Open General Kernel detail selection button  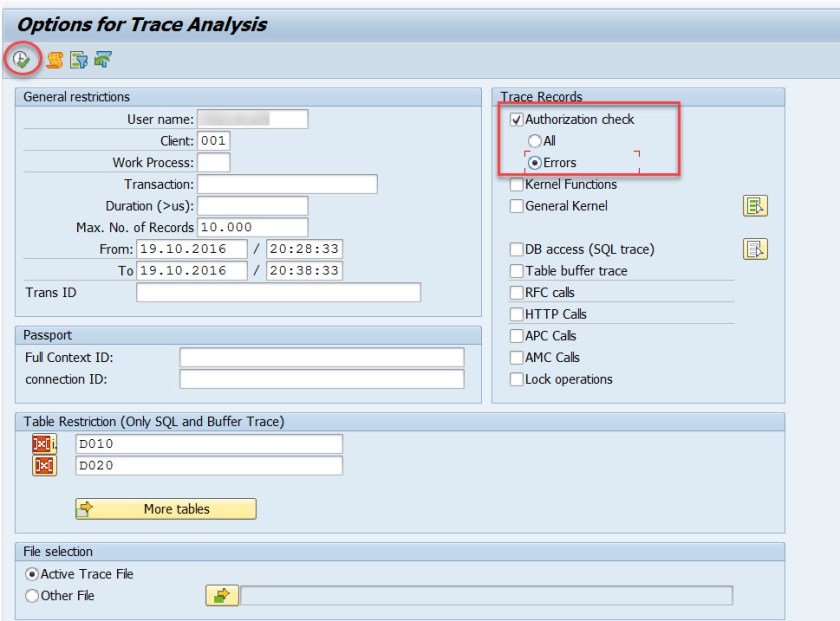[755, 206]
